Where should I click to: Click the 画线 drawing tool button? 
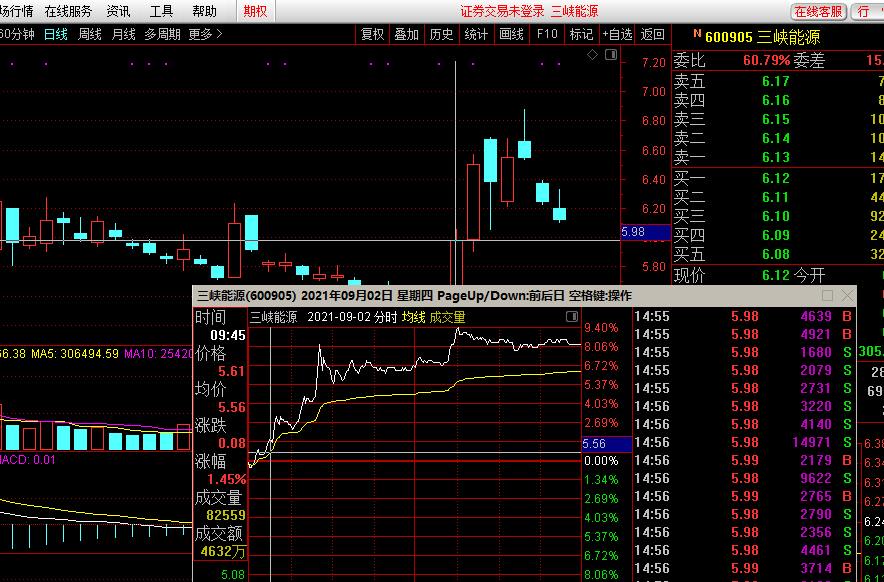[511, 34]
